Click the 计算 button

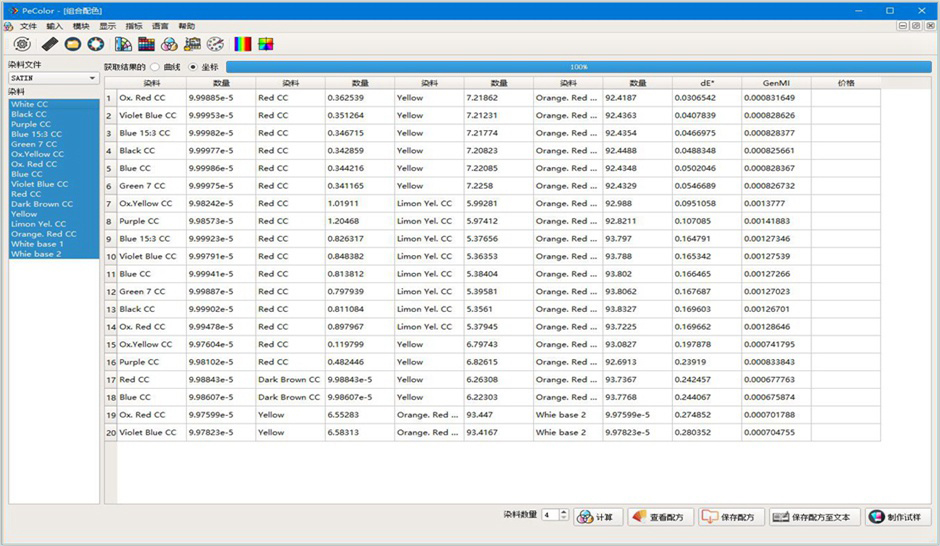[596, 516]
